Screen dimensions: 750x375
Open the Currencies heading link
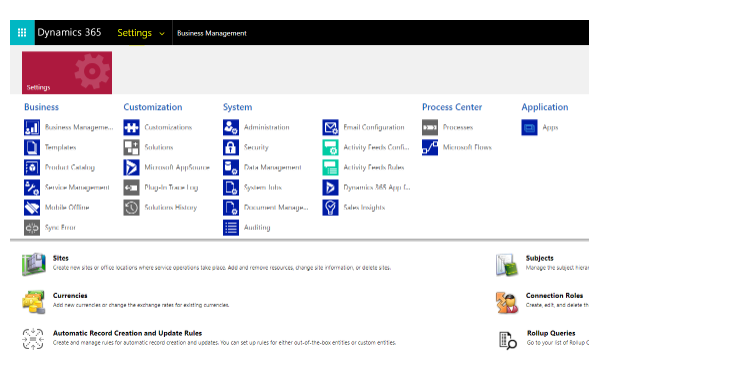70,296
